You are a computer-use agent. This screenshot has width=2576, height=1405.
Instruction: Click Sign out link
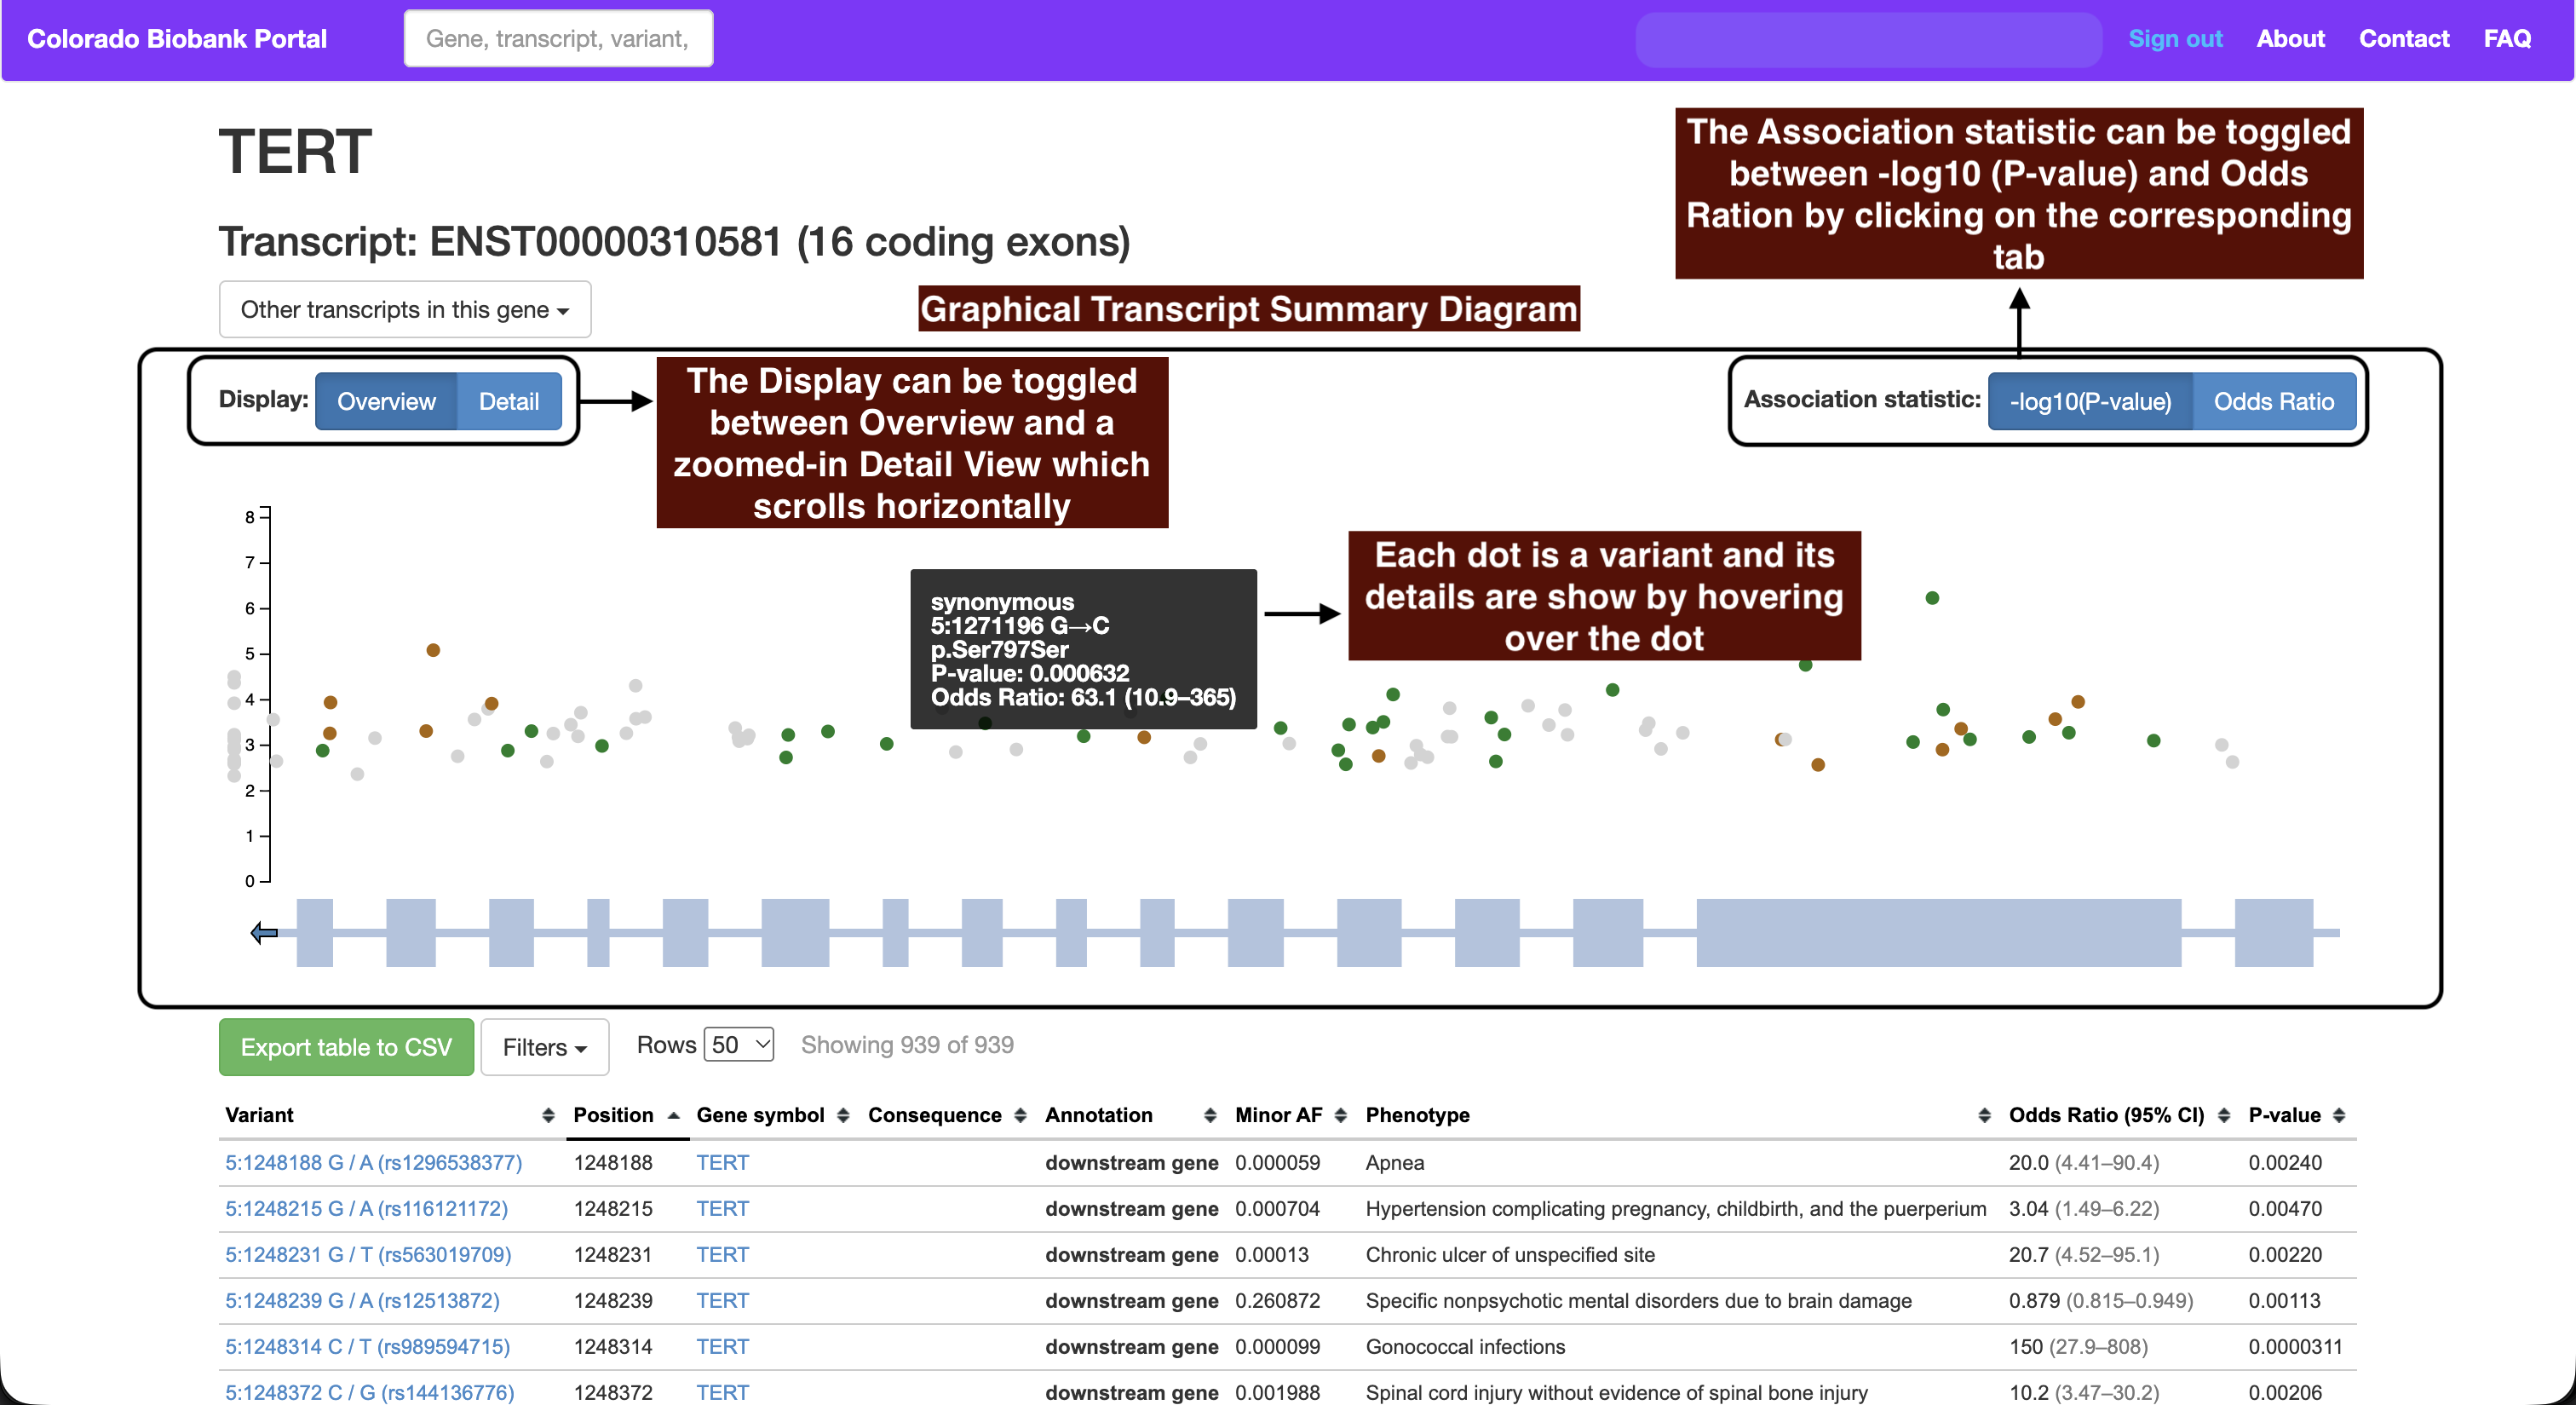tap(2175, 39)
